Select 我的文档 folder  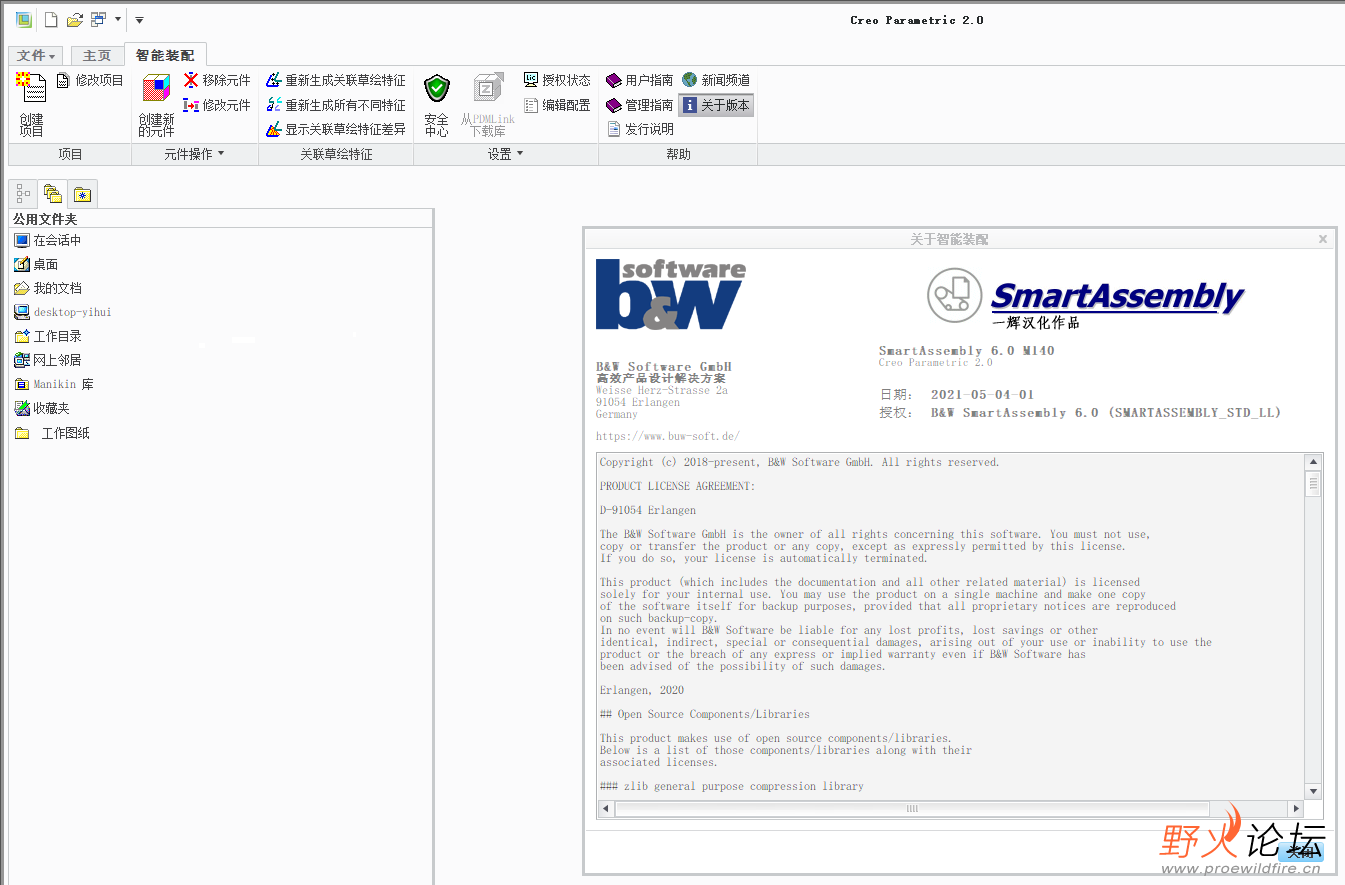coord(48,288)
